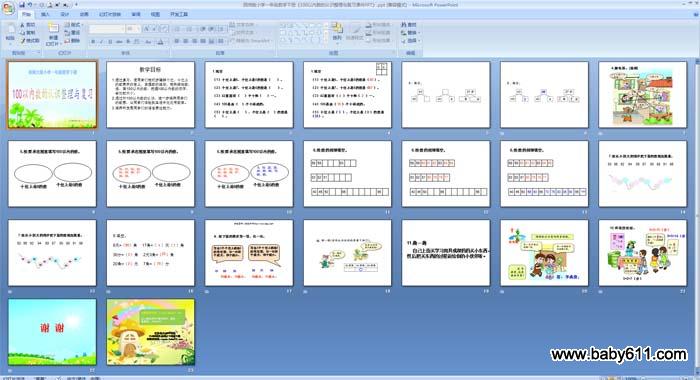
Task: Click the New Slide (新建幻灯片) button
Action: click(53, 33)
